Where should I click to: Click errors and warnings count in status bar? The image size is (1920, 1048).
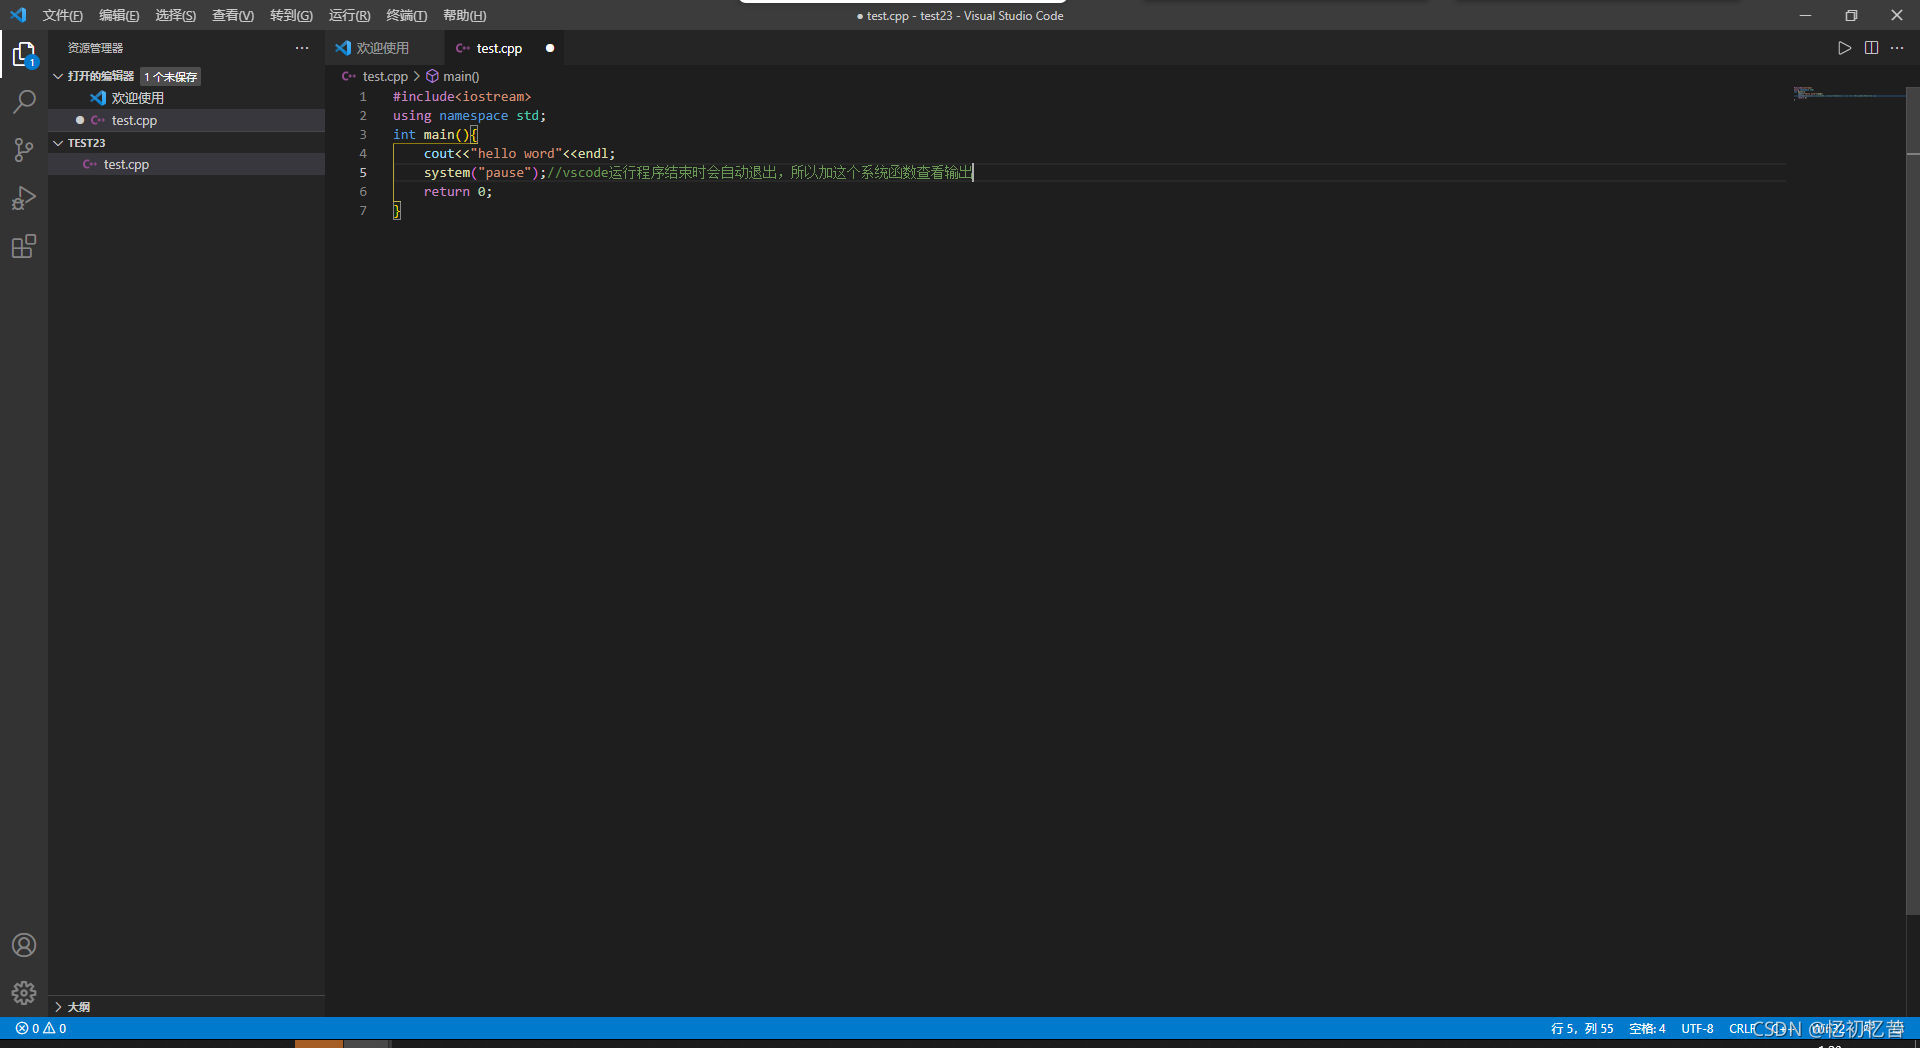pyautogui.click(x=41, y=1028)
